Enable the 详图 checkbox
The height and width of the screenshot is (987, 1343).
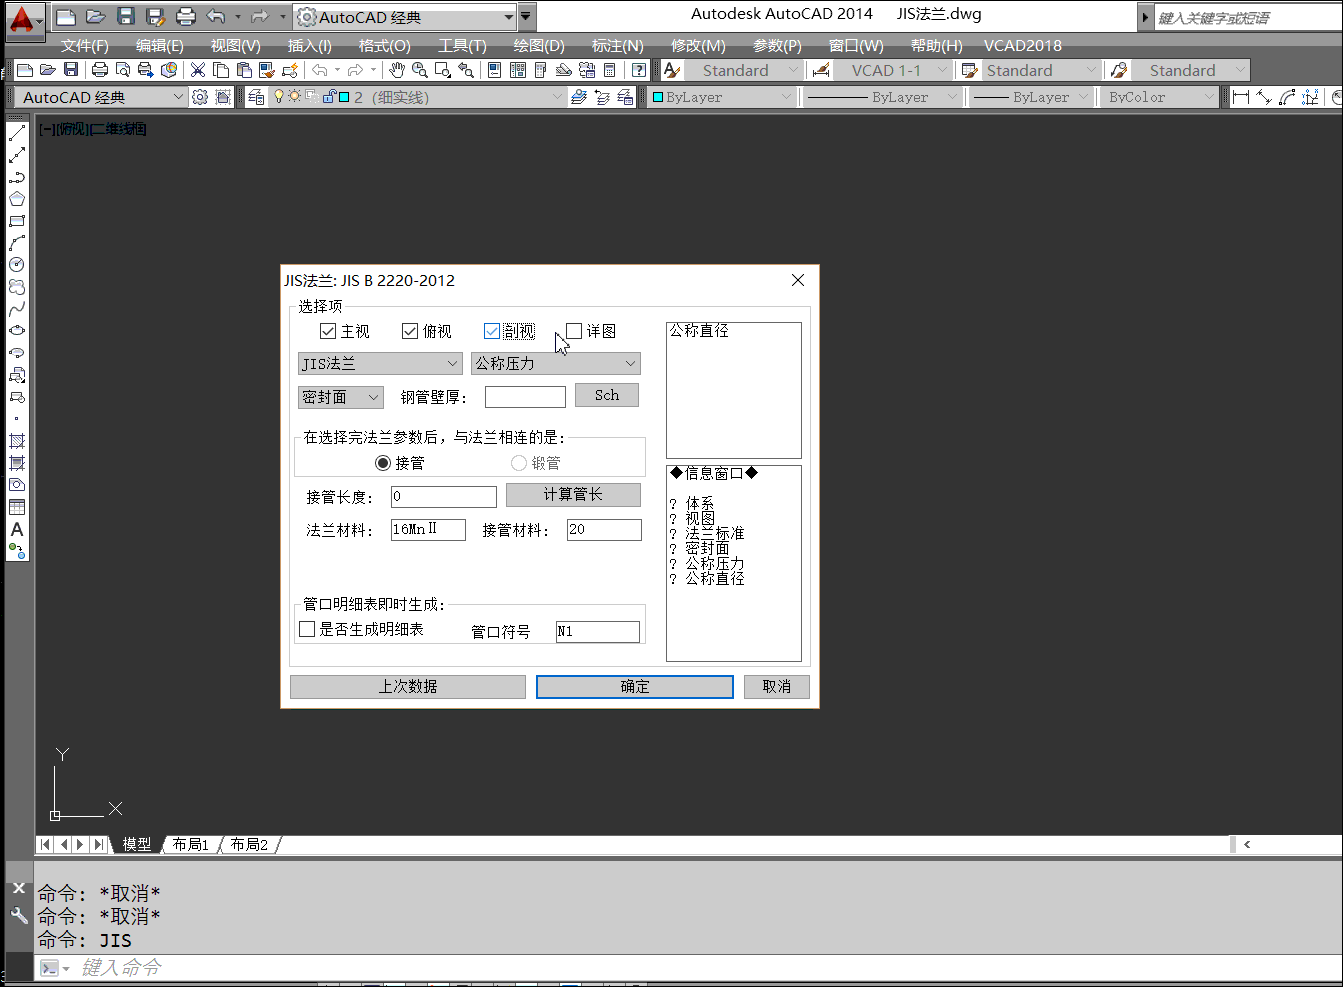(574, 331)
